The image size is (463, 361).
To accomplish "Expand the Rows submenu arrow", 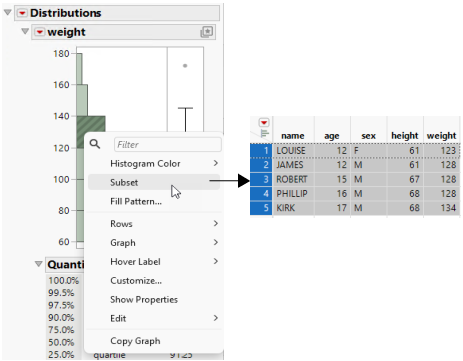I will (216, 223).
